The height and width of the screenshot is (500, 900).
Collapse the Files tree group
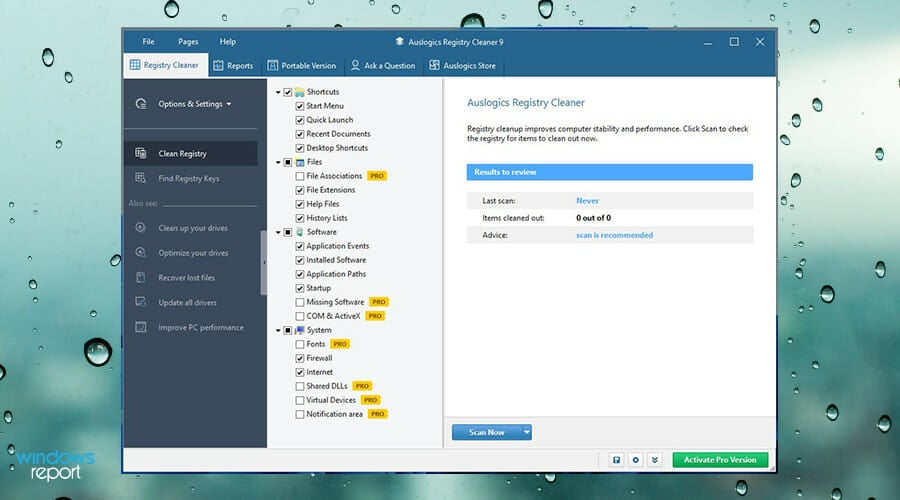pyautogui.click(x=278, y=162)
